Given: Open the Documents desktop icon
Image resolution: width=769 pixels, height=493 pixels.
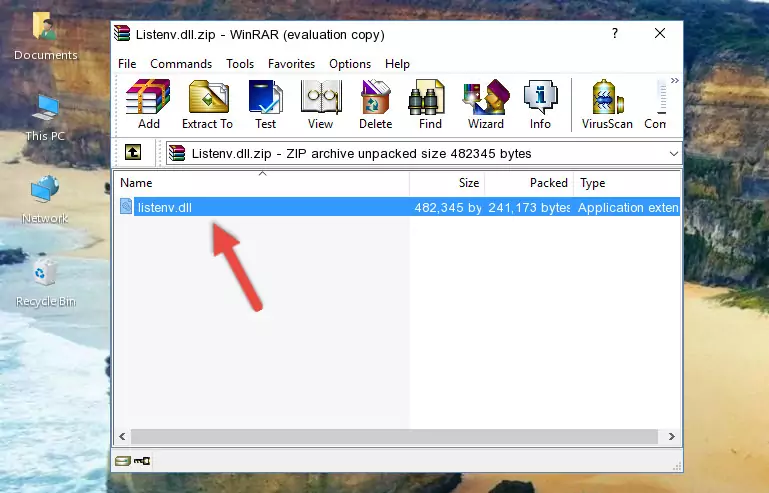Looking at the screenshot, I should pos(45,36).
